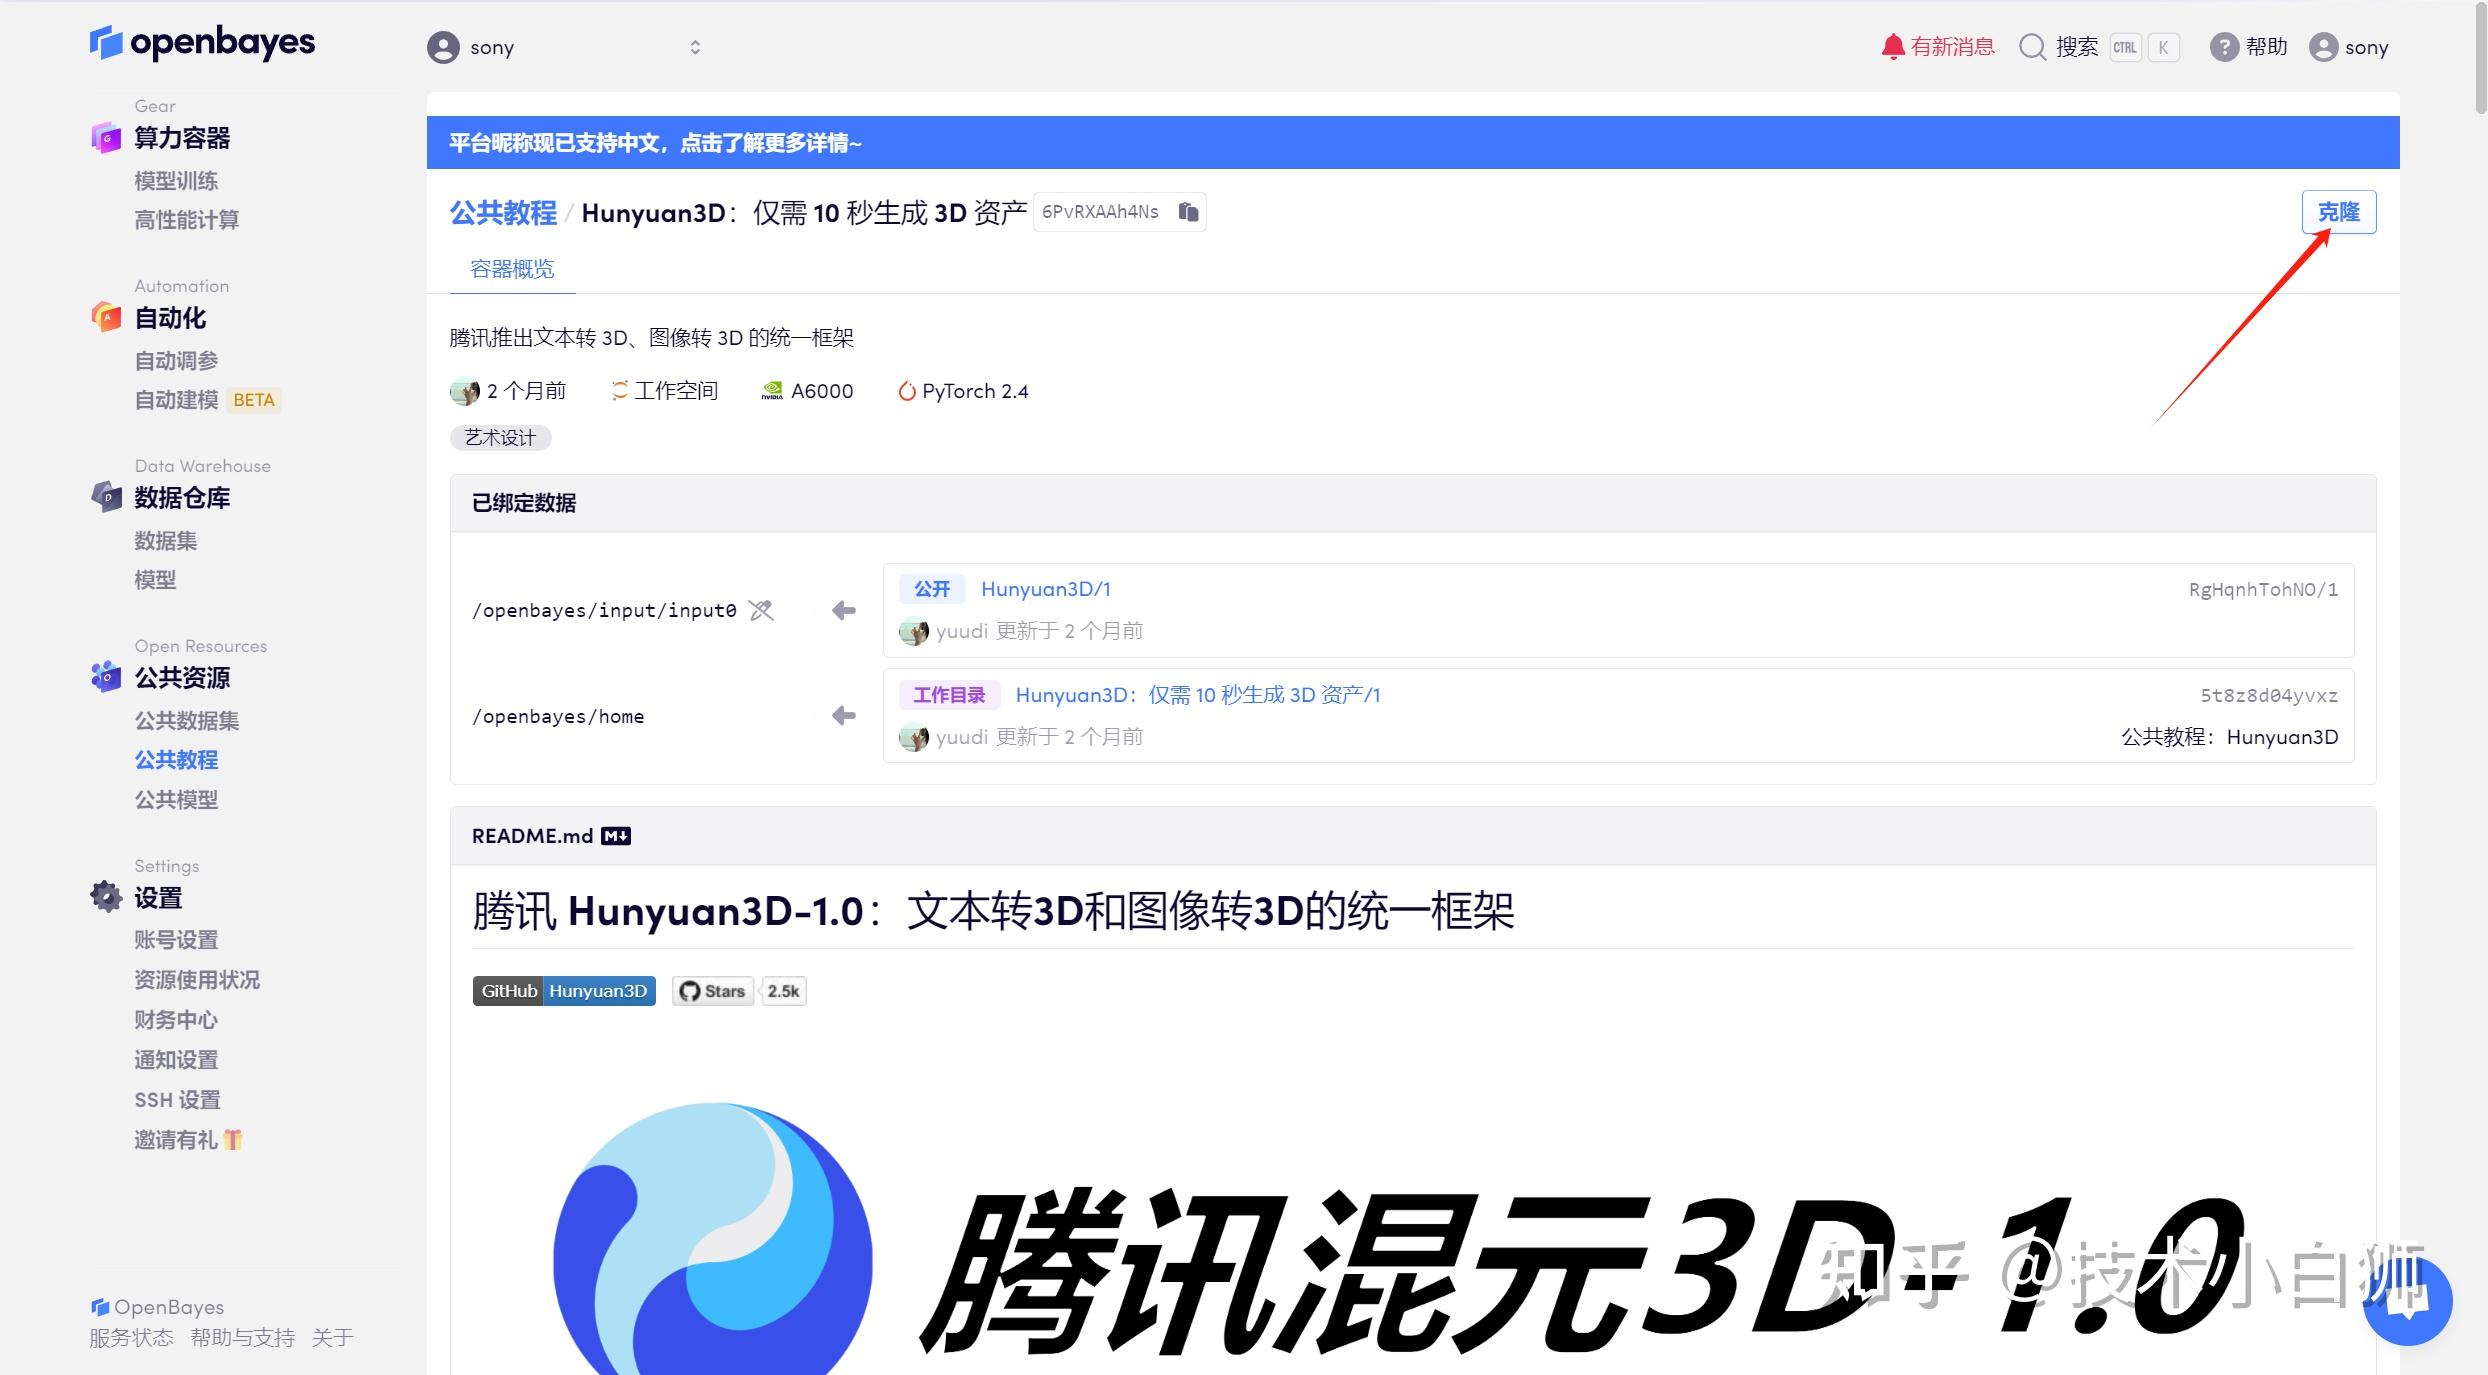The image size is (2488, 1375).
Task: Open the workspace selector dropdown beside sony
Action: coord(695,47)
